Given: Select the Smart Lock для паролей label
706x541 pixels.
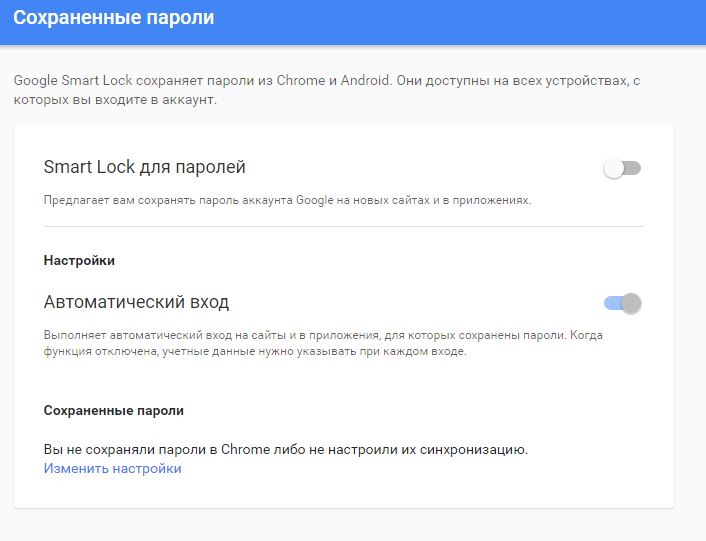Looking at the screenshot, I should [x=145, y=167].
